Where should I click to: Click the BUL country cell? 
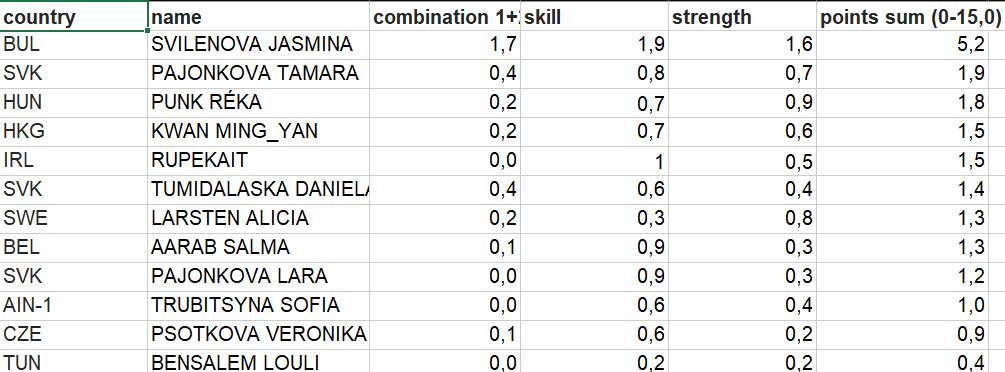click(74, 44)
